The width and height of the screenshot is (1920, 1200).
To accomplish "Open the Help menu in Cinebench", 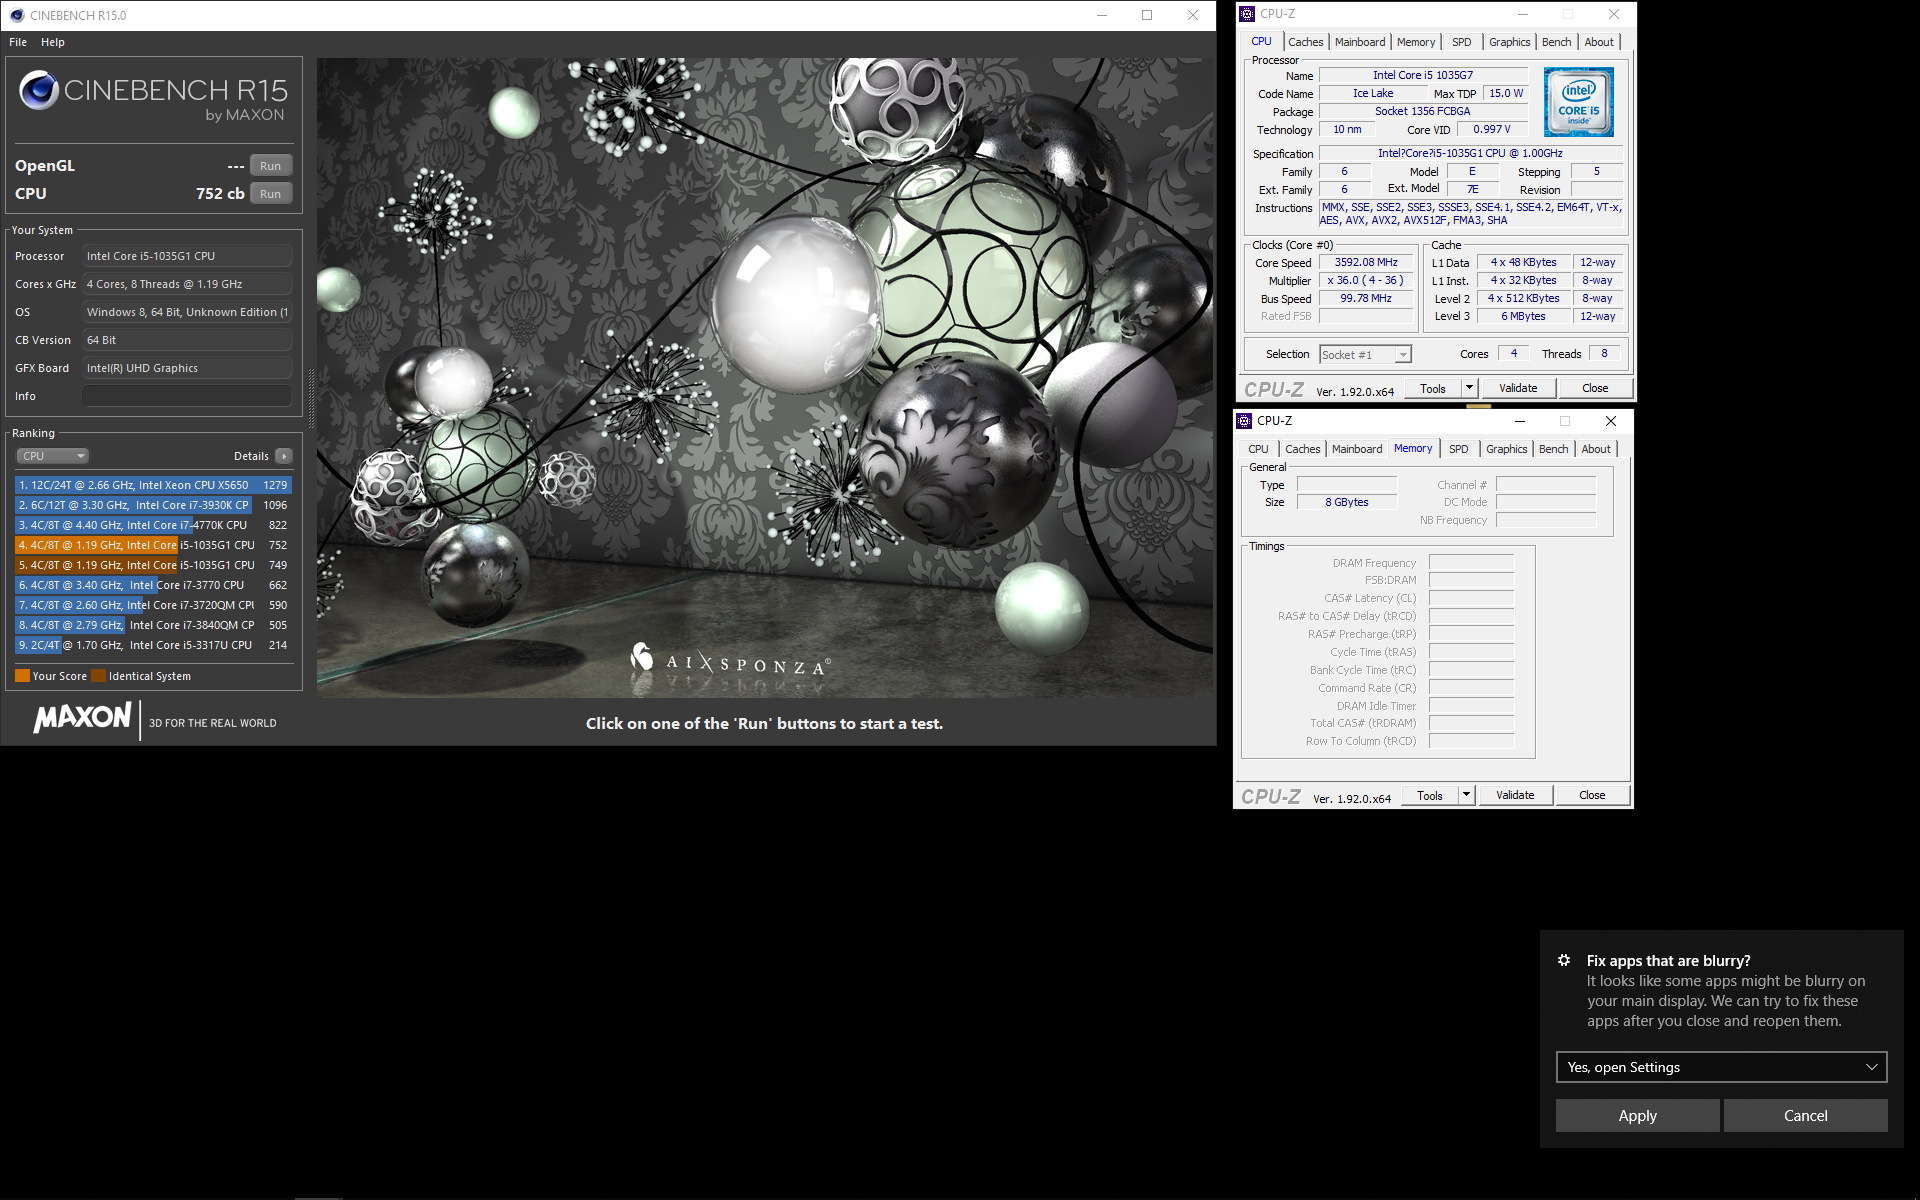I will click(53, 42).
